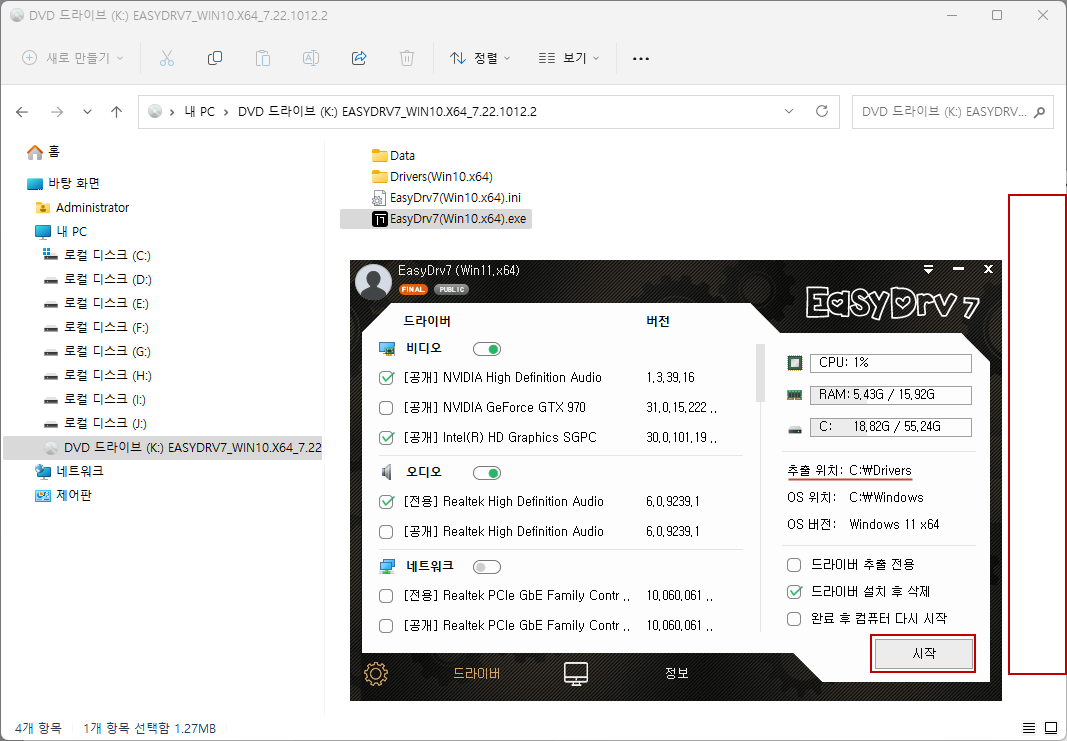Image resolution: width=1067 pixels, height=741 pixels.
Task: Refresh the Explorer address bar
Action: coord(822,111)
